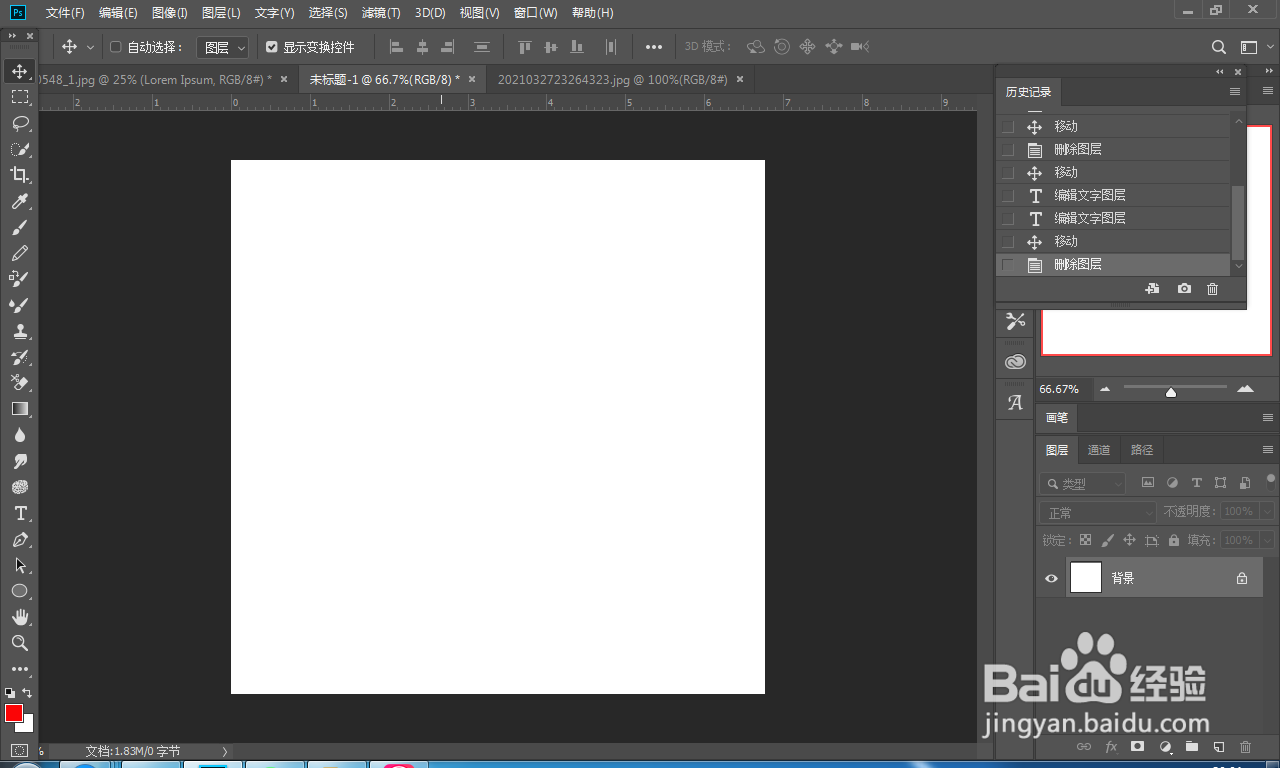Toggle Quick Mask mode
1280x768 pixels.
coord(19,750)
